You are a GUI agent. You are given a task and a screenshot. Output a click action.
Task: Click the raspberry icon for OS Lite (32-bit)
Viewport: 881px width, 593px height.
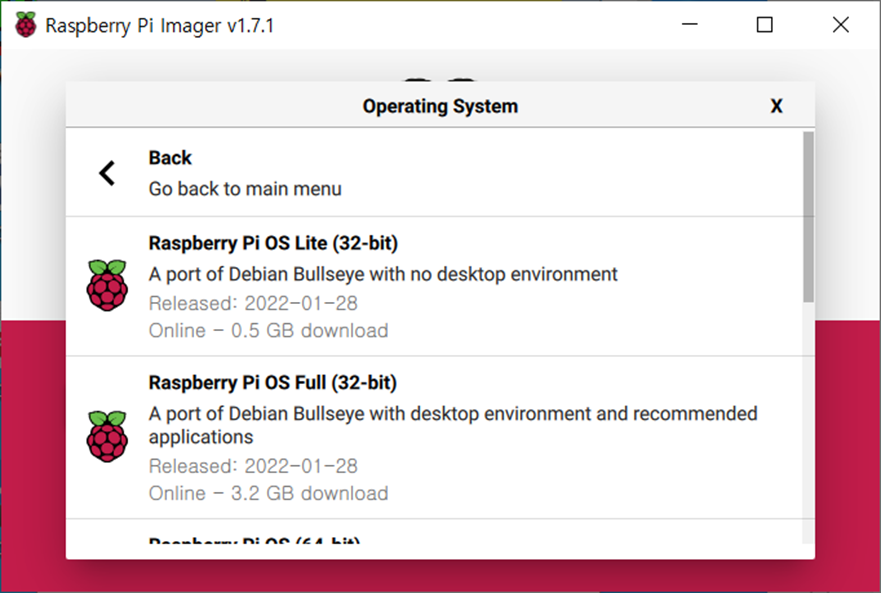[107, 285]
